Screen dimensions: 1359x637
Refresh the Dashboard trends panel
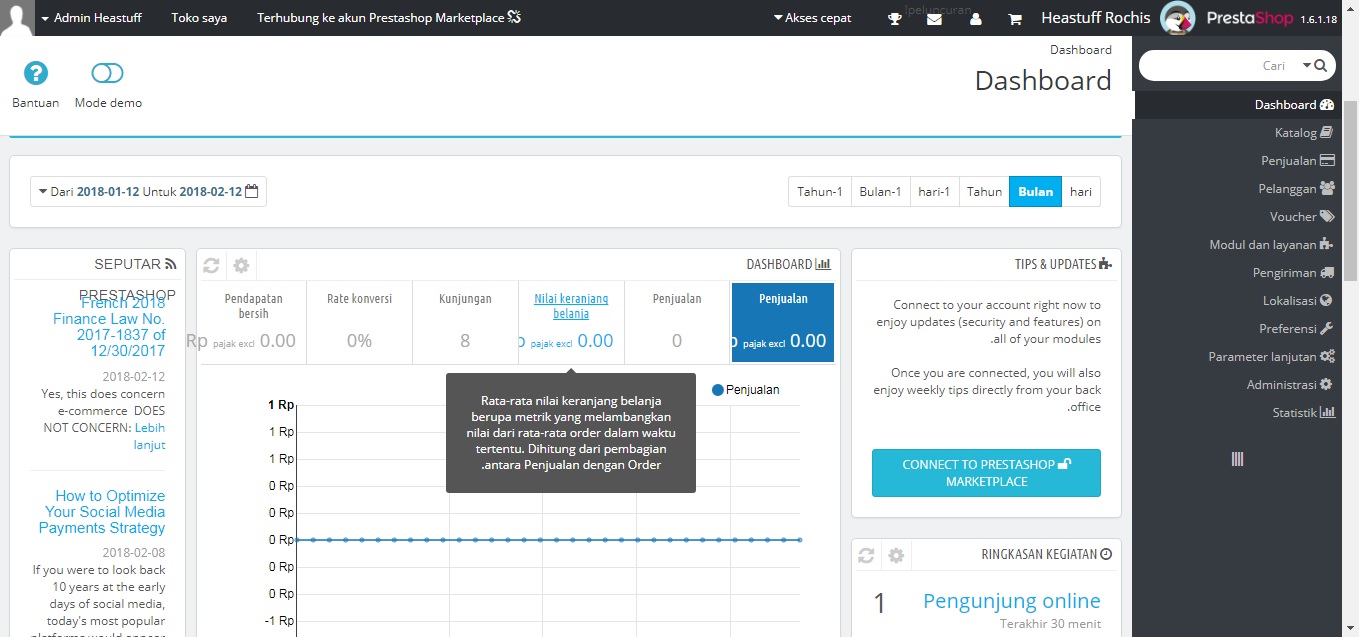point(211,265)
